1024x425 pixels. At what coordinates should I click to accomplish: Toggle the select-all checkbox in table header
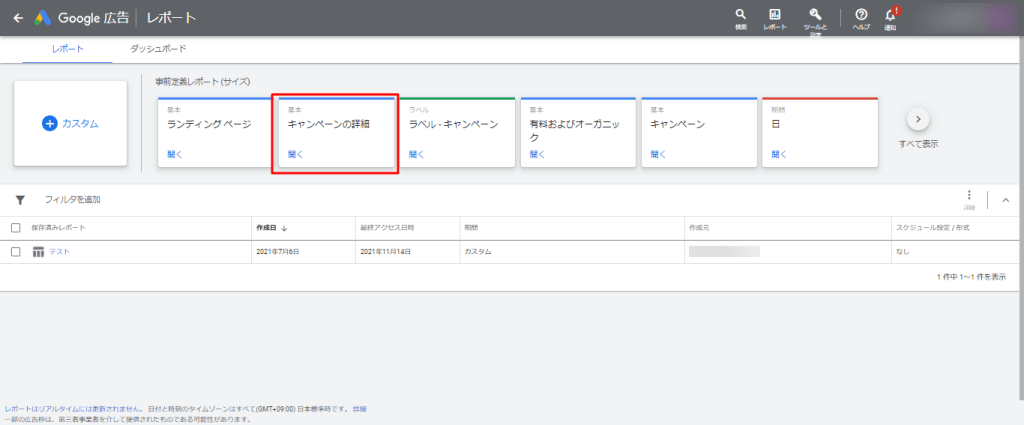[16, 228]
